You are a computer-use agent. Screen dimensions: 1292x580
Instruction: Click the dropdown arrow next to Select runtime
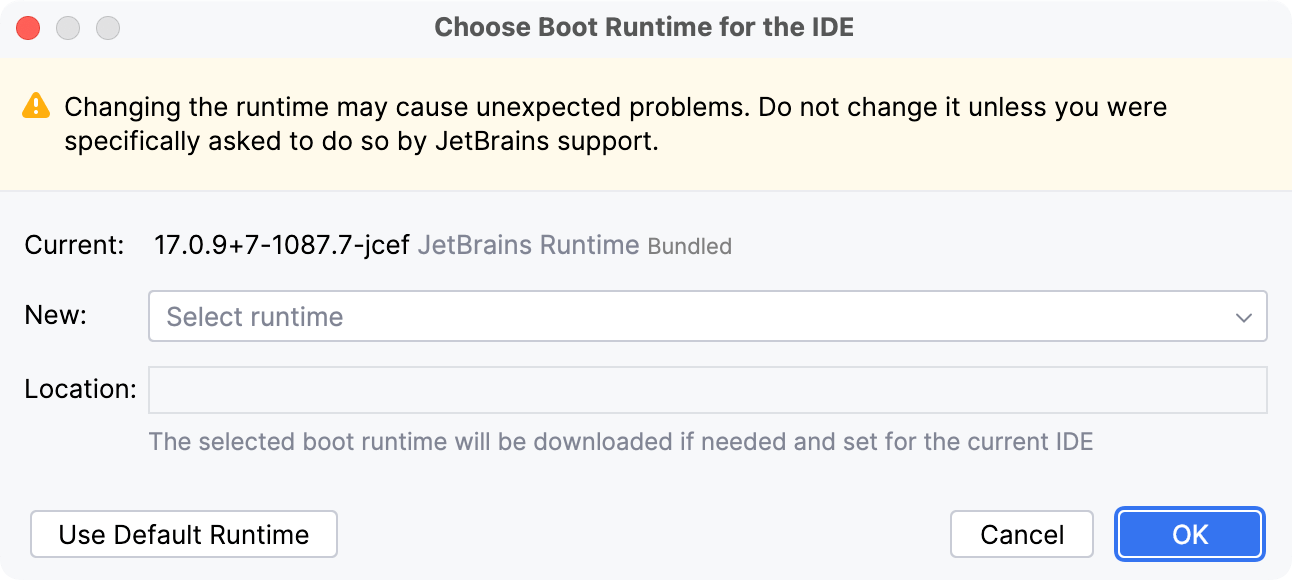[x=1244, y=316]
